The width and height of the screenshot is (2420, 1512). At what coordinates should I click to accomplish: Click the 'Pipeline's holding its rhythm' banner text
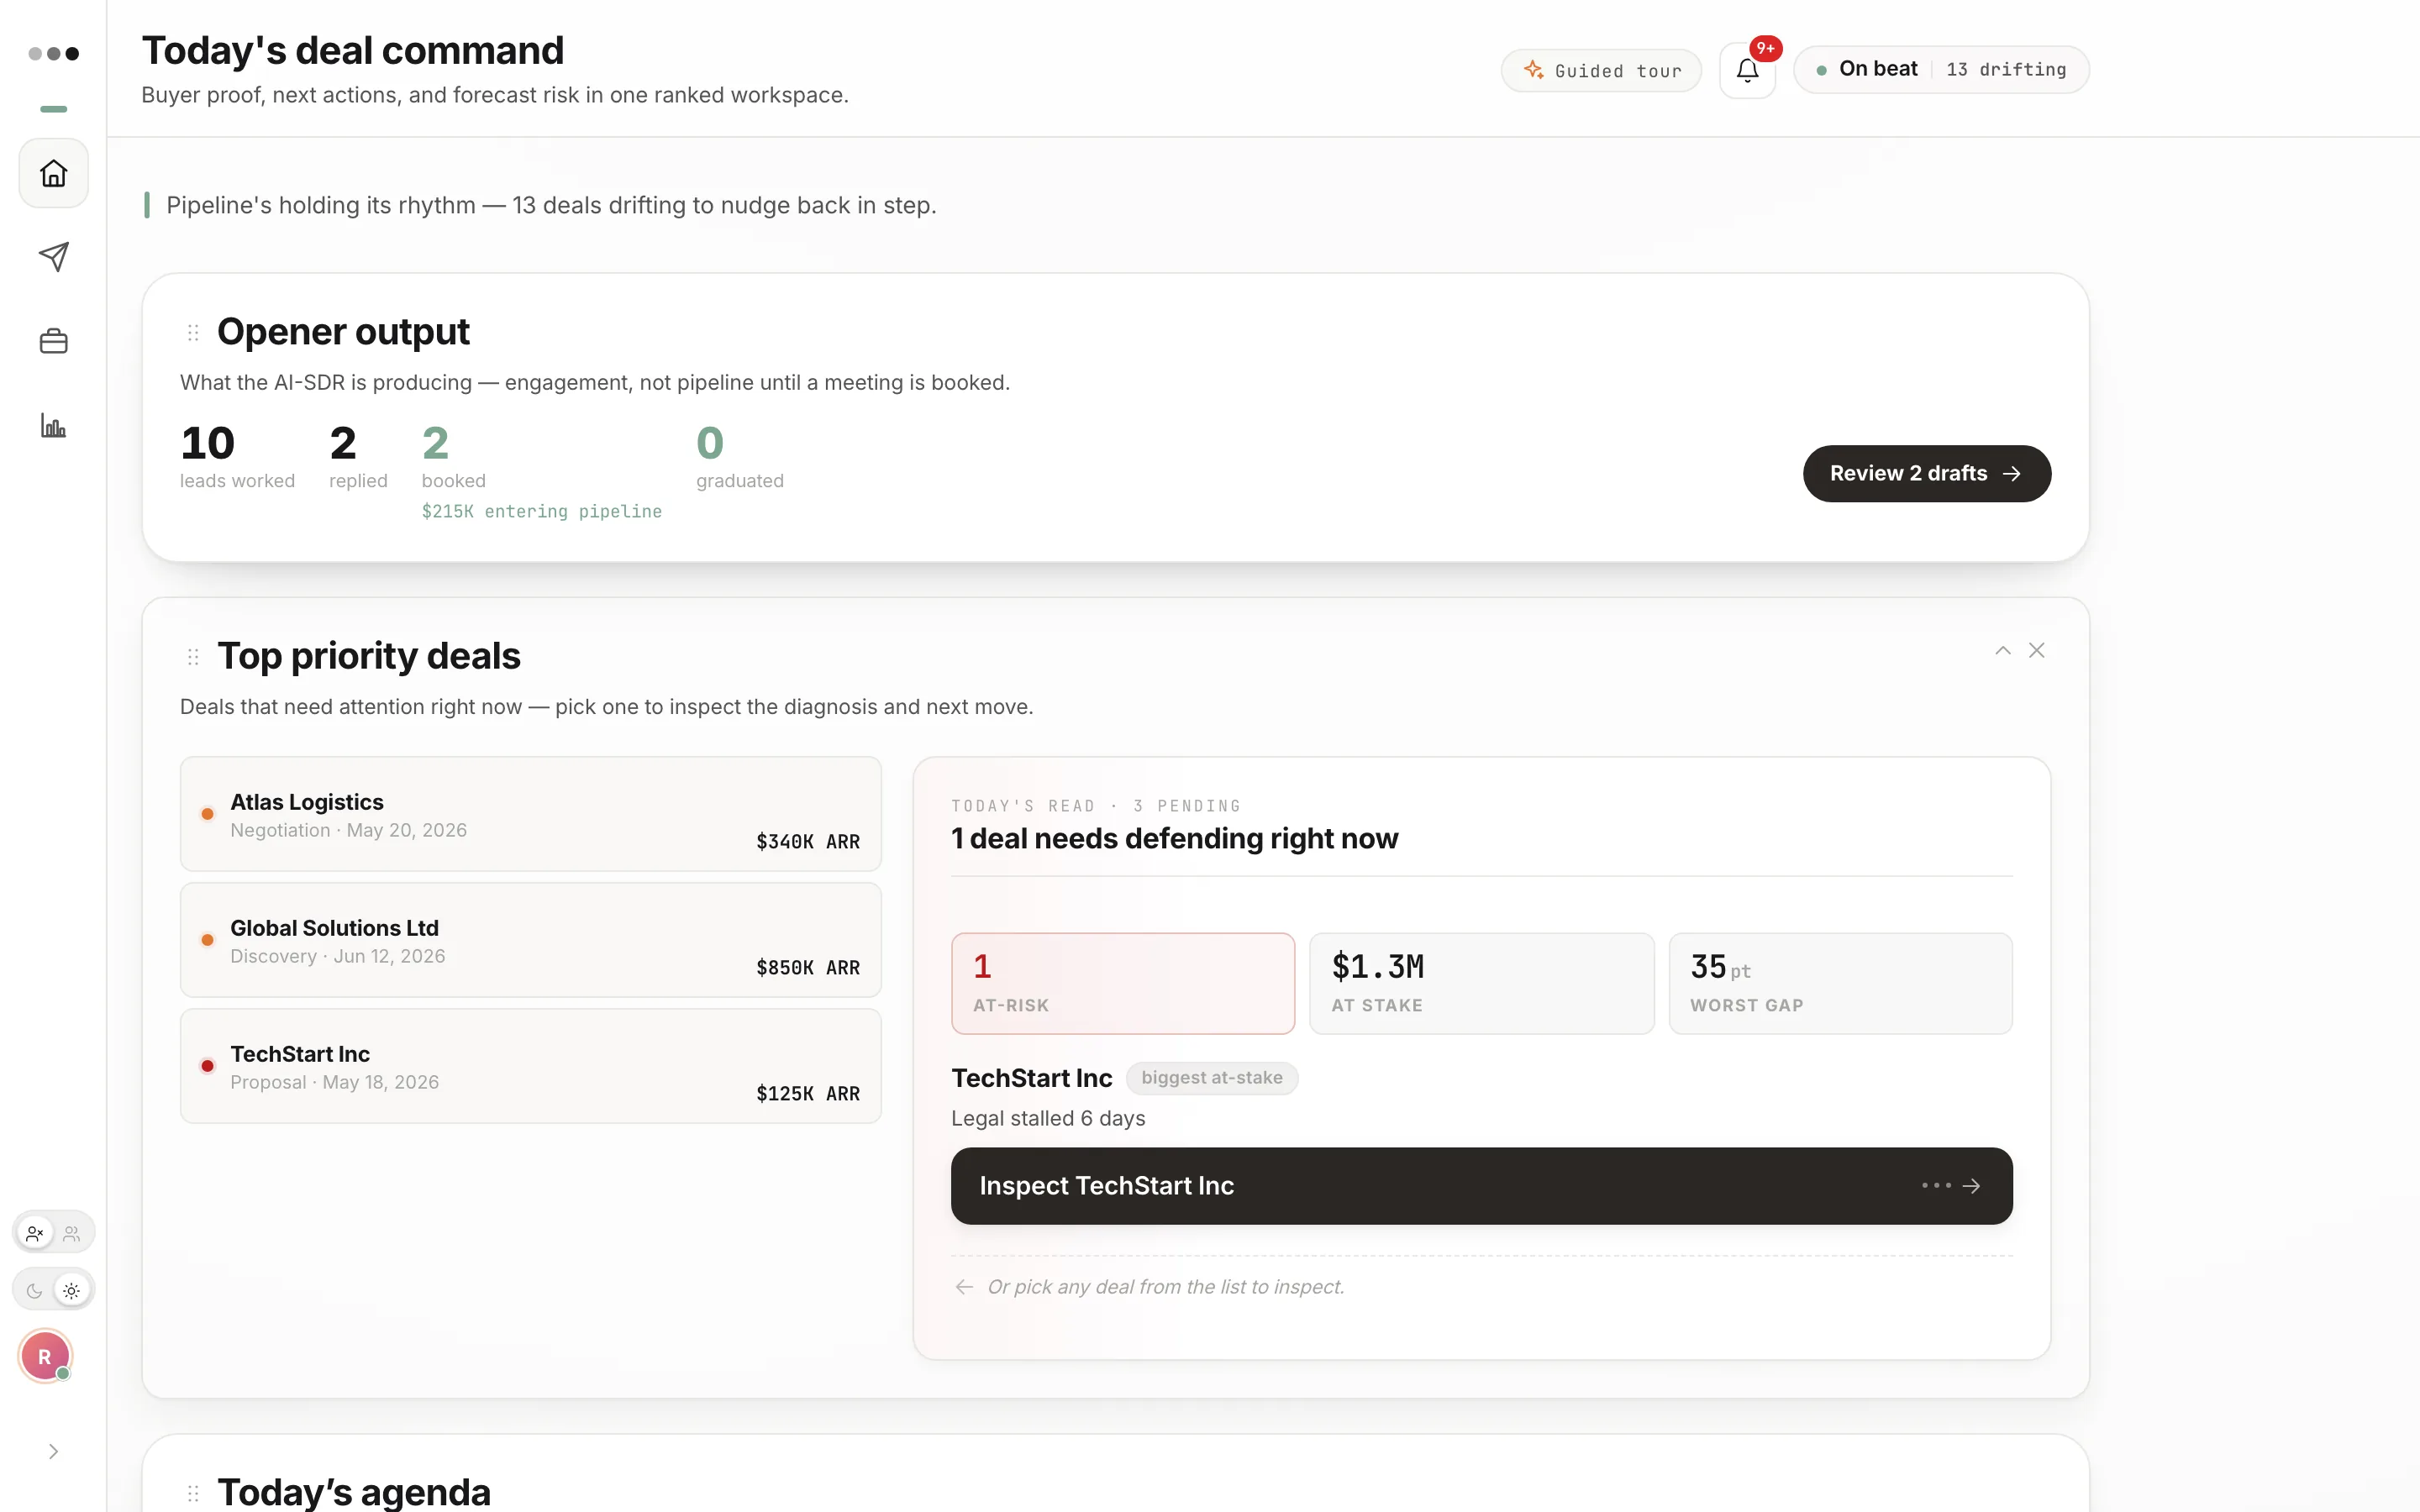point(551,205)
